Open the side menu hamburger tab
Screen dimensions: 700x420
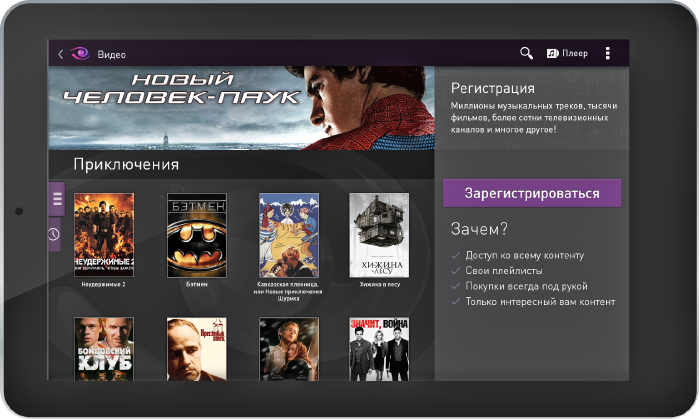pyautogui.click(x=57, y=199)
